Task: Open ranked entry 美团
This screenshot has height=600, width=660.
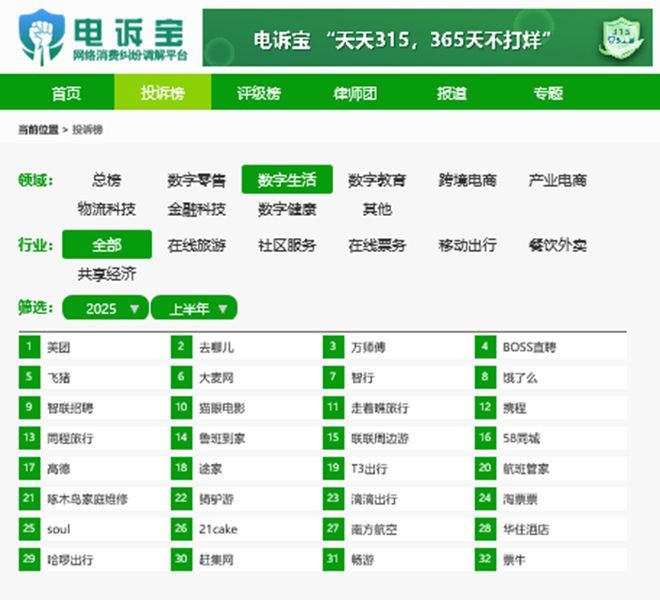Action: (59, 347)
